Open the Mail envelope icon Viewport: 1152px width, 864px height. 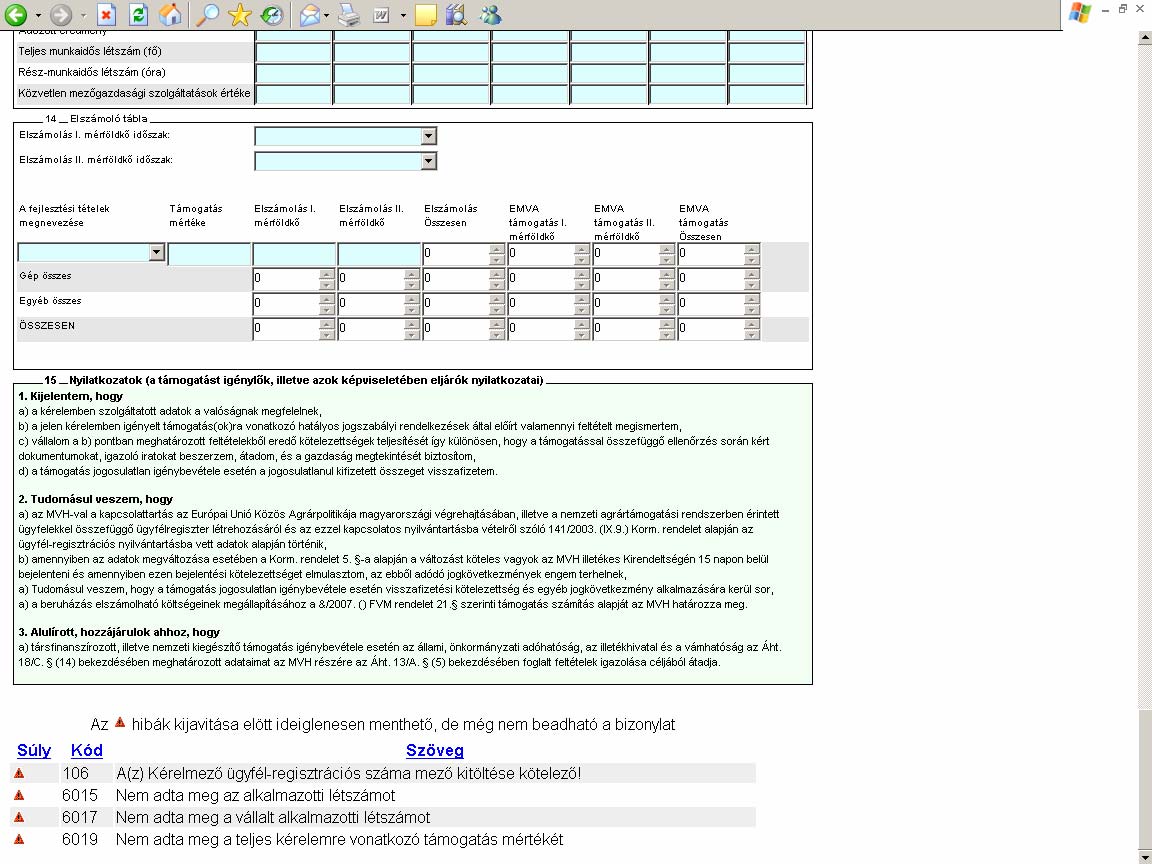[x=309, y=14]
